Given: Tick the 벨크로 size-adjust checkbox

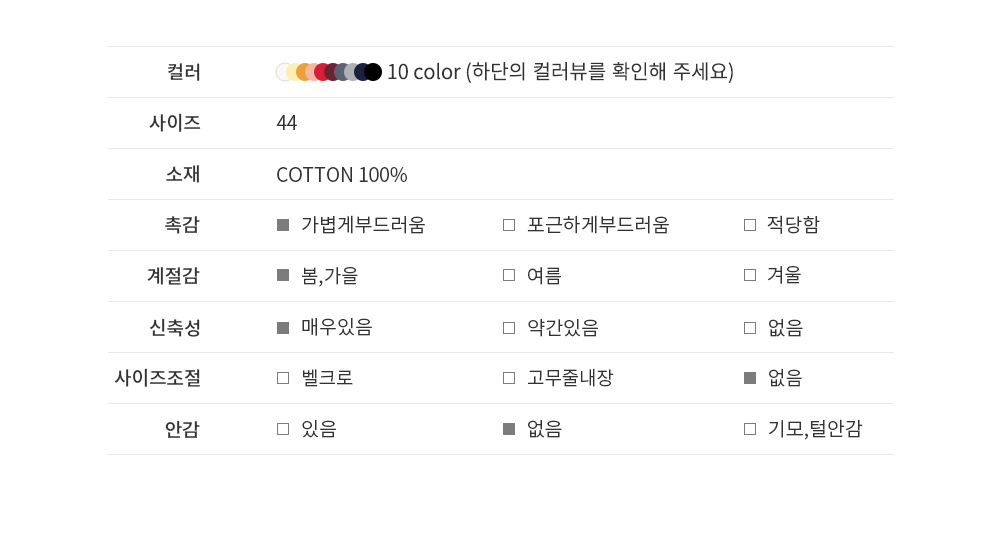Looking at the screenshot, I should [x=283, y=378].
